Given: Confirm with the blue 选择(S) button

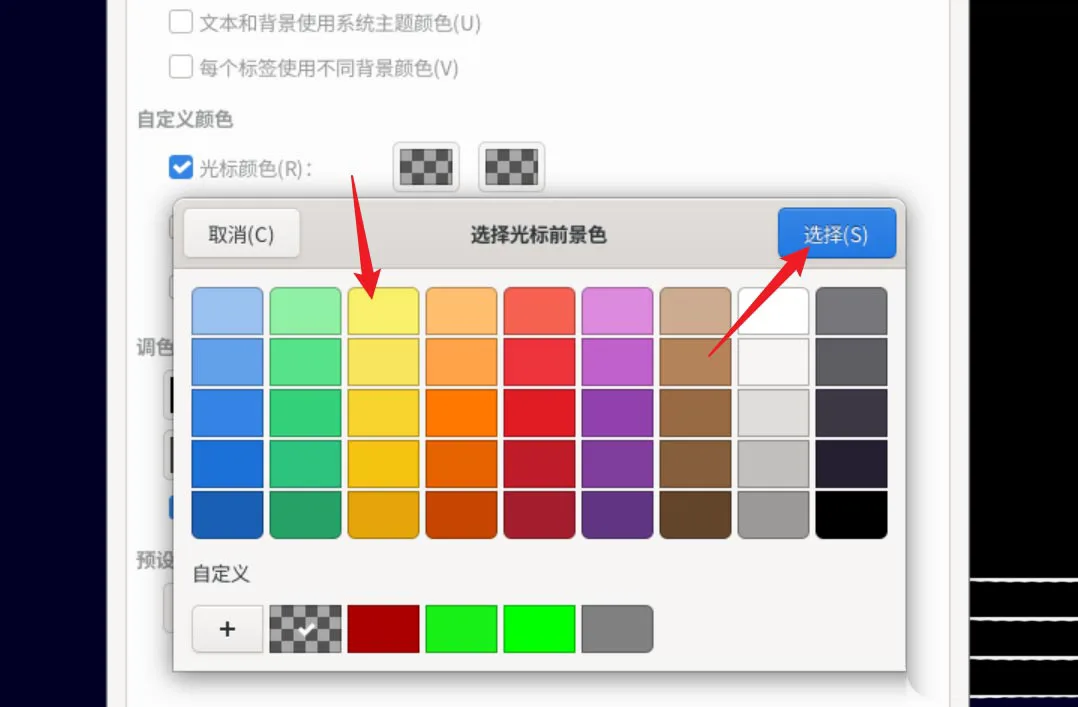Looking at the screenshot, I should 836,232.
